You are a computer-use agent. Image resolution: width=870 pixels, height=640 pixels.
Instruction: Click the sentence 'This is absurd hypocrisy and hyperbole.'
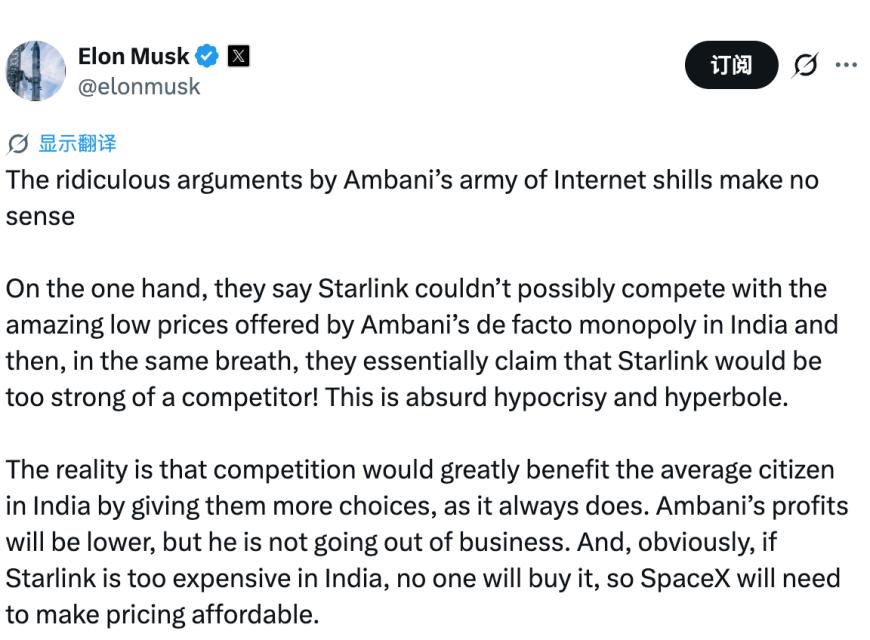coord(557,397)
